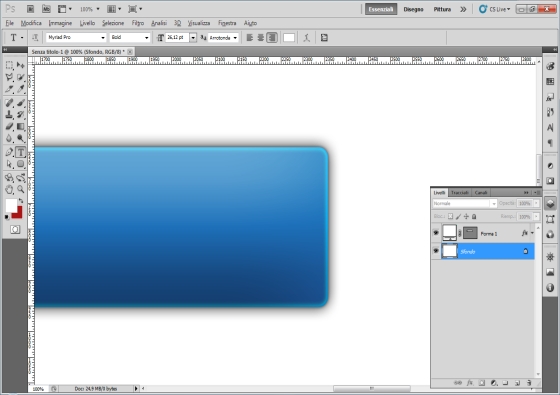Select the 3D Camera Rotate tool
Screen dimensions: 560x395
tap(21, 178)
